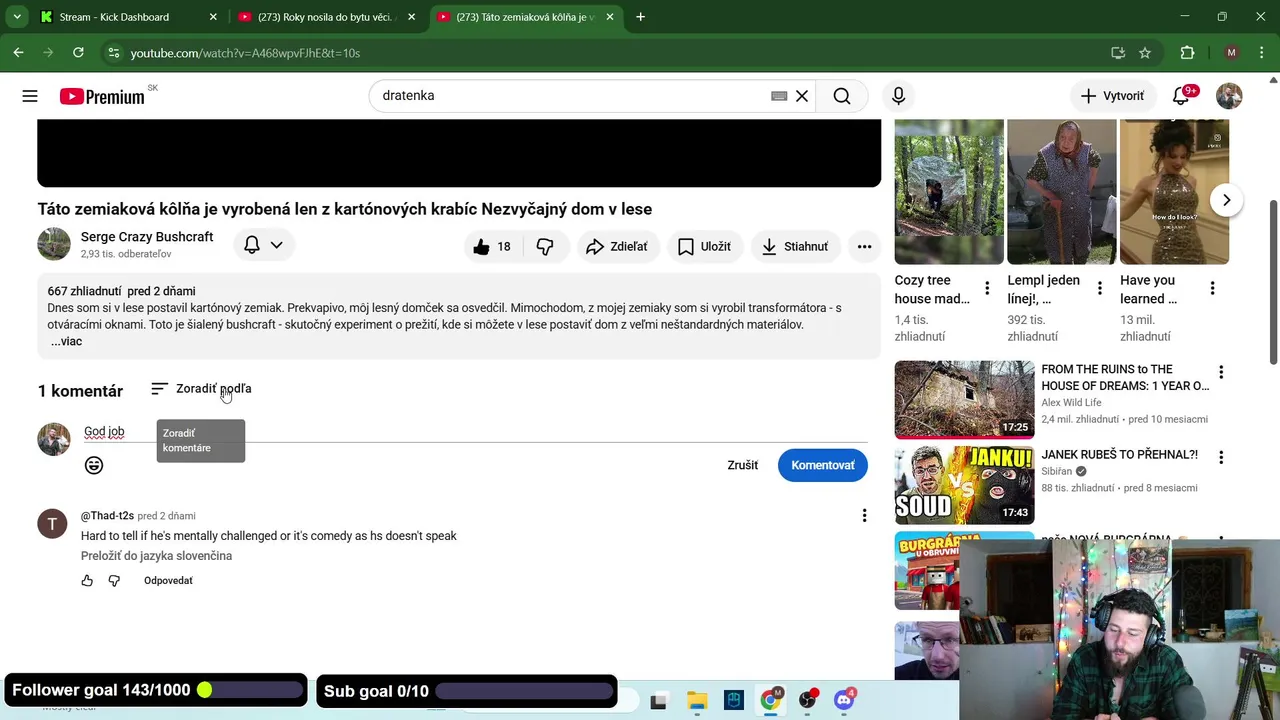Screen dimensions: 1280x720
Task: View site information icon in address bar
Action: pyautogui.click(x=113, y=53)
